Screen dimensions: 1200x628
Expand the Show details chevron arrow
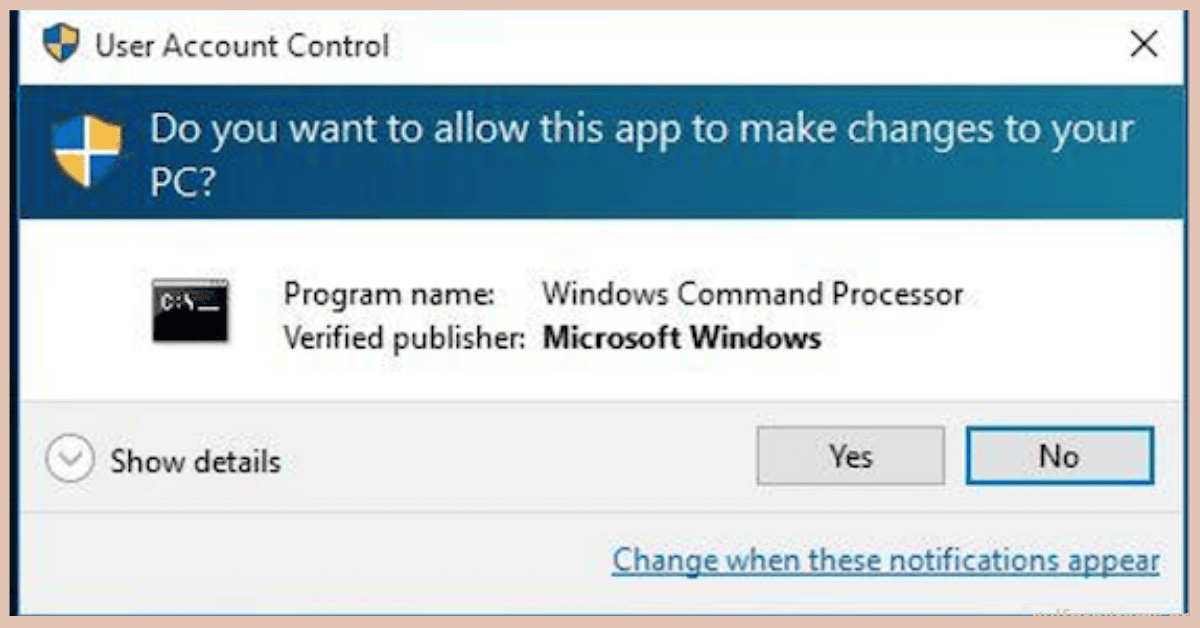tap(70, 461)
